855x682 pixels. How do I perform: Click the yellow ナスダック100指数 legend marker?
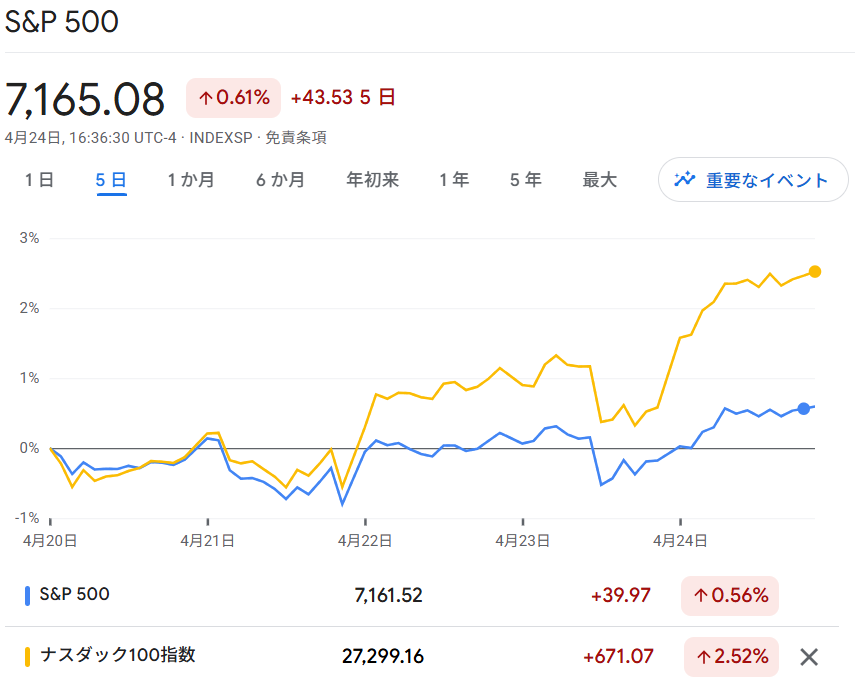(x=28, y=657)
